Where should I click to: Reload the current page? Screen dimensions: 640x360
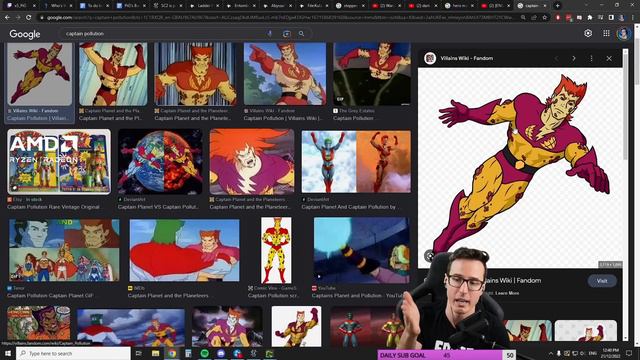click(29, 18)
